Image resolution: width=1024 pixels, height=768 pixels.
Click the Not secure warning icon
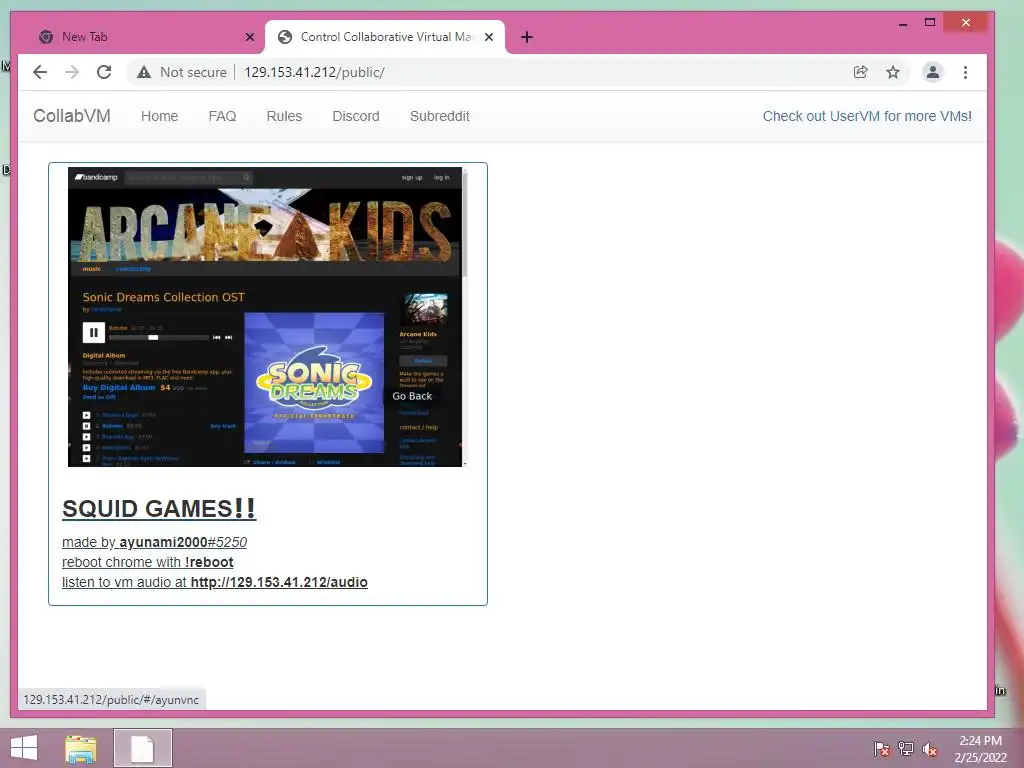(x=144, y=72)
